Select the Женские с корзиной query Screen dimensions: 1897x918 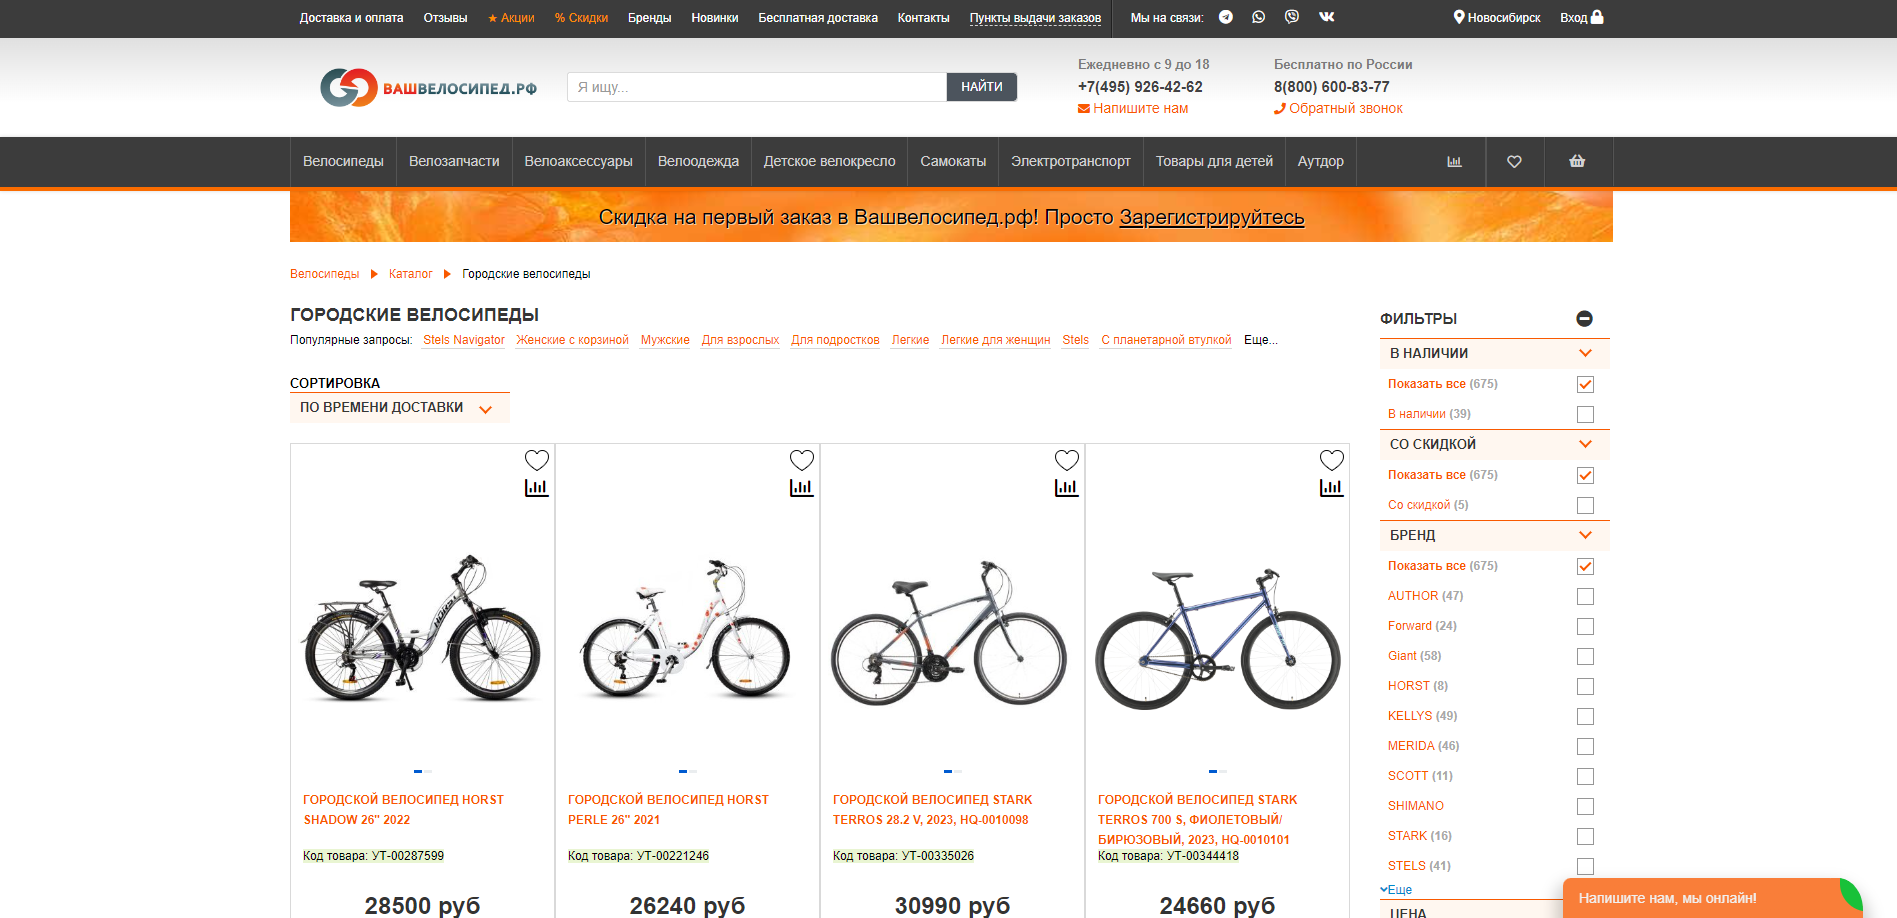[572, 340]
